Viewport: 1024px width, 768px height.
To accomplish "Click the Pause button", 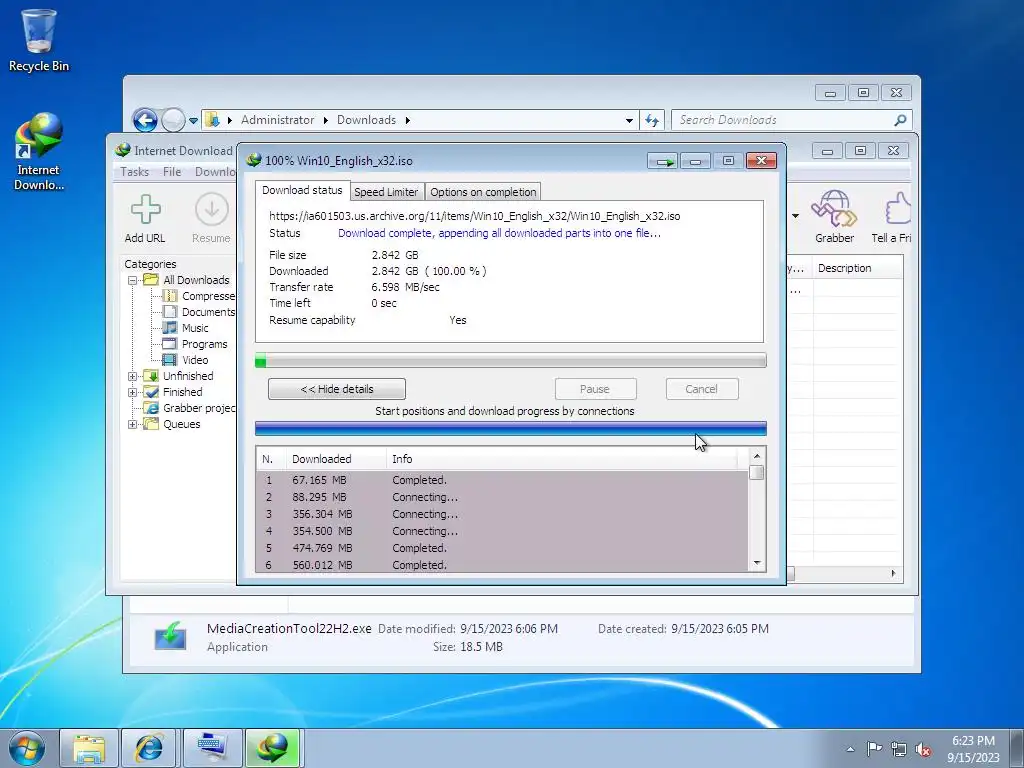I will pyautogui.click(x=595, y=389).
